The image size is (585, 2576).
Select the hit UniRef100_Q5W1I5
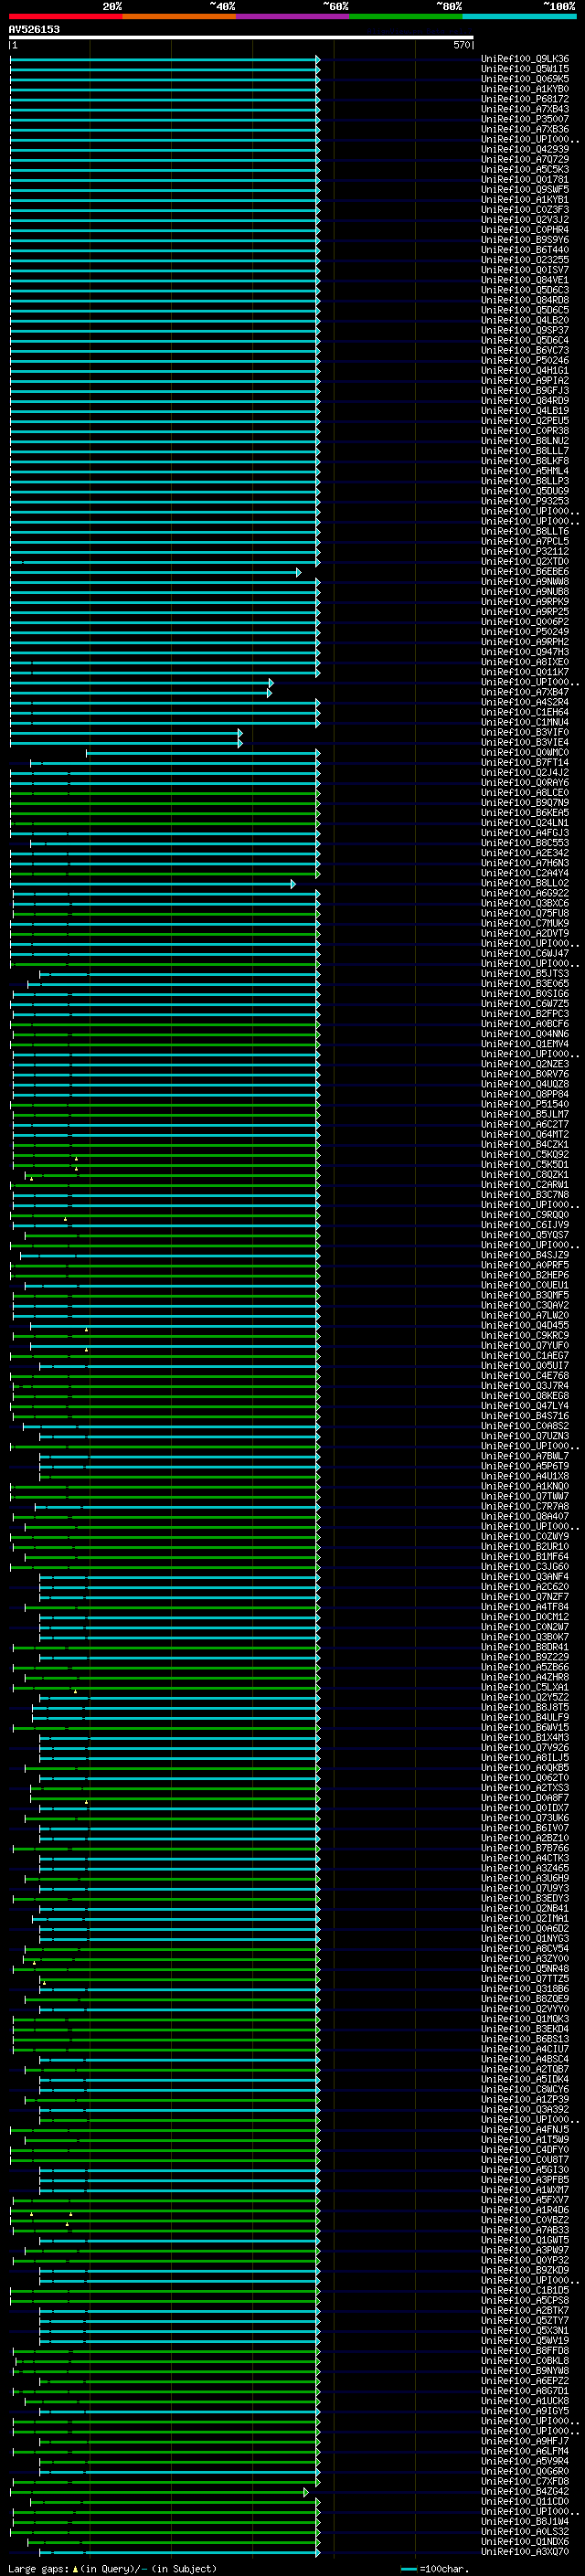click(525, 69)
